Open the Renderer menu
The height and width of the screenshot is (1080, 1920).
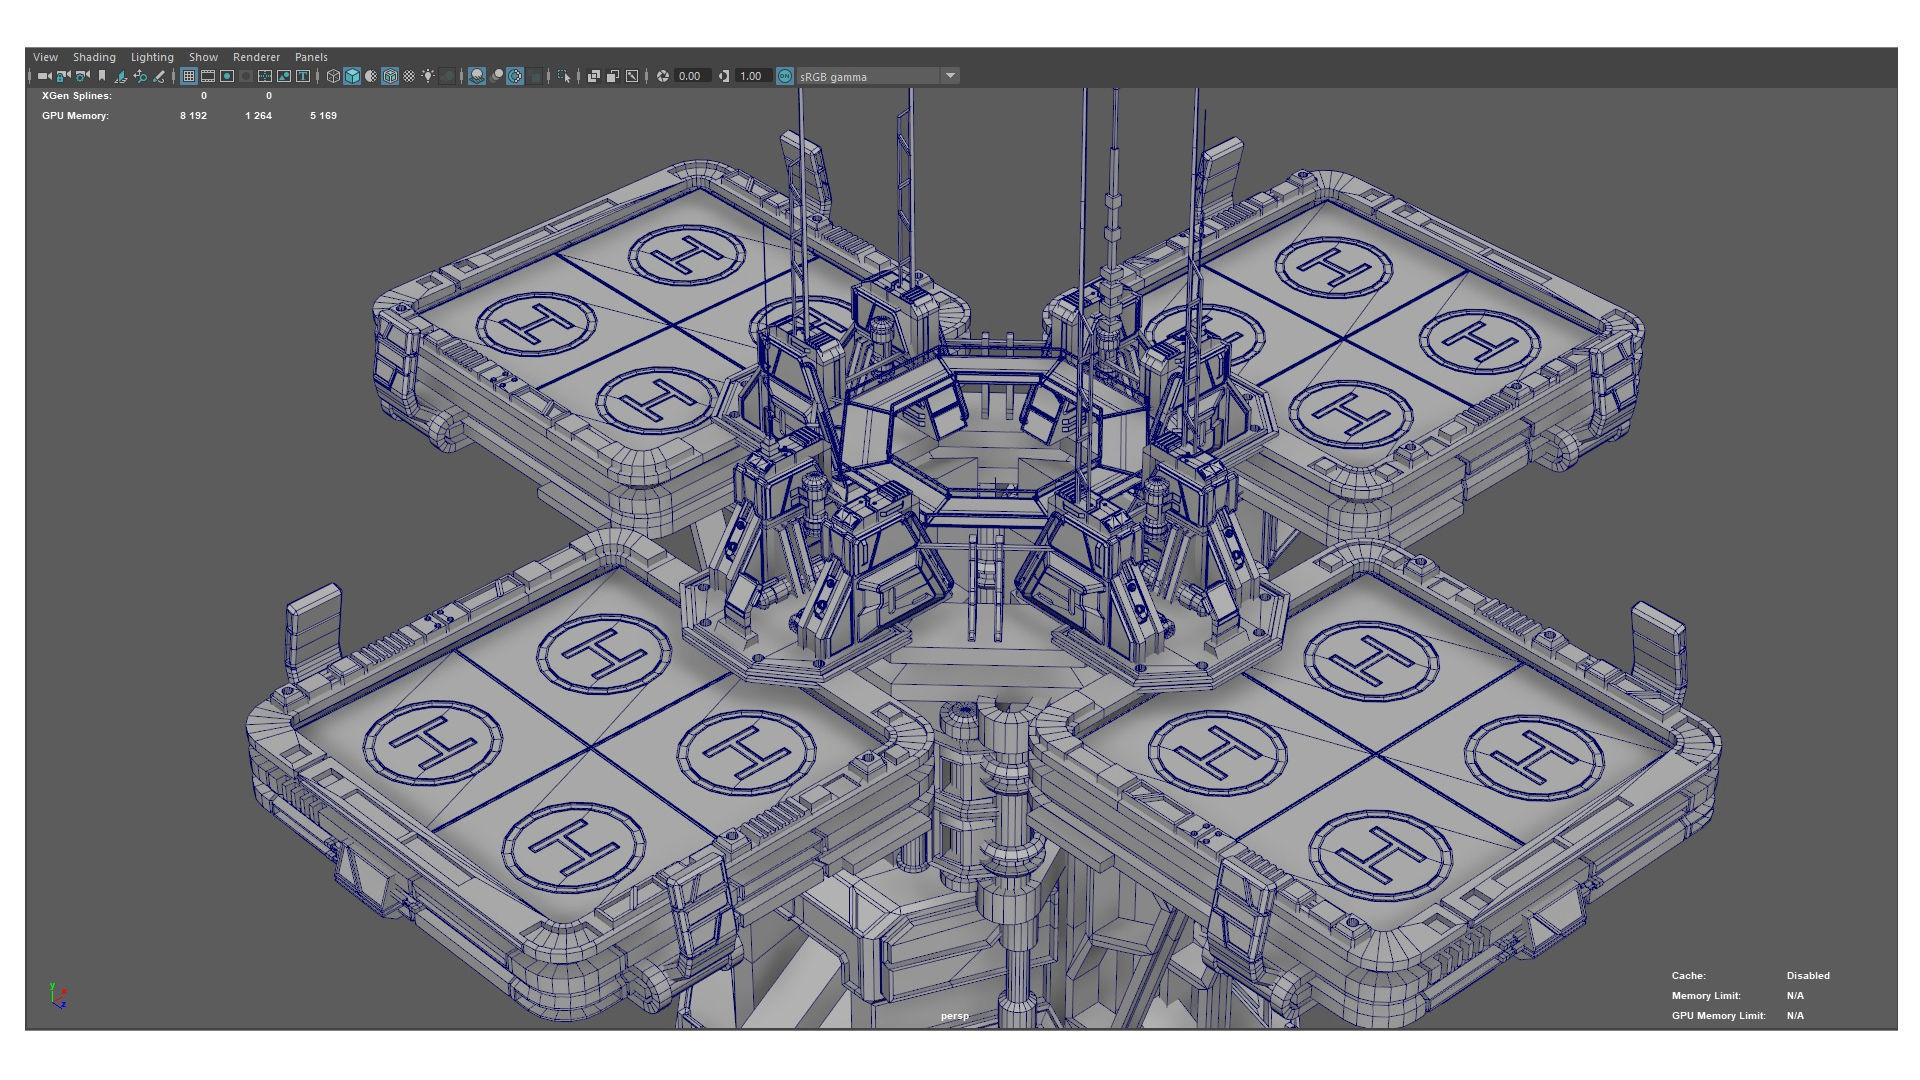(256, 57)
